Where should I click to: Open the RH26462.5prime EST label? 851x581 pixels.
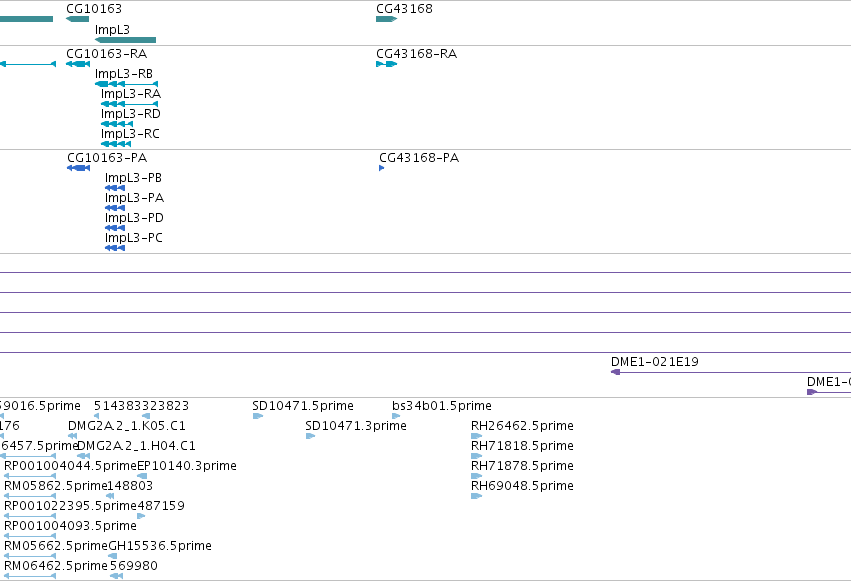[x=522, y=426]
